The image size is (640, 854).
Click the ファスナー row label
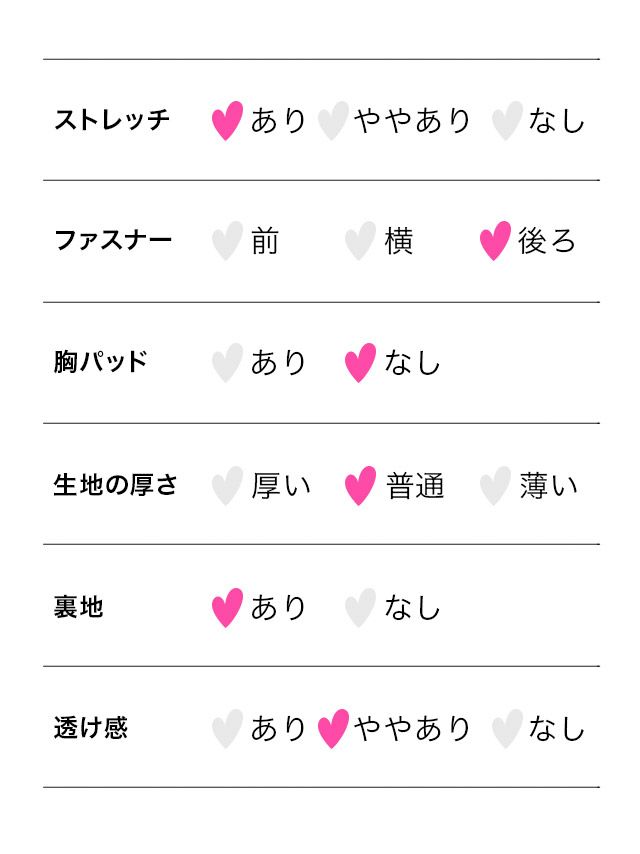coord(113,241)
